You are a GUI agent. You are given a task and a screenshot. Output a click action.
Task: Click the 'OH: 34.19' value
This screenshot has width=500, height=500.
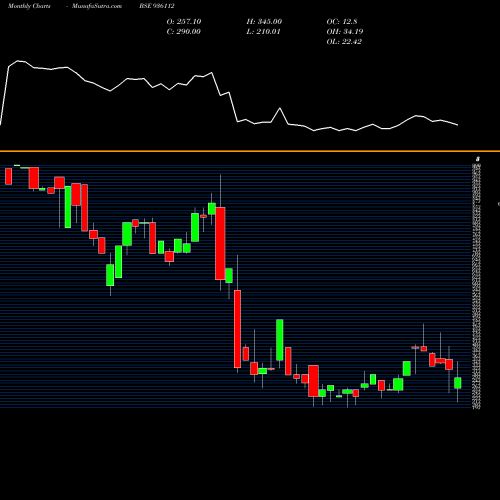click(345, 31)
